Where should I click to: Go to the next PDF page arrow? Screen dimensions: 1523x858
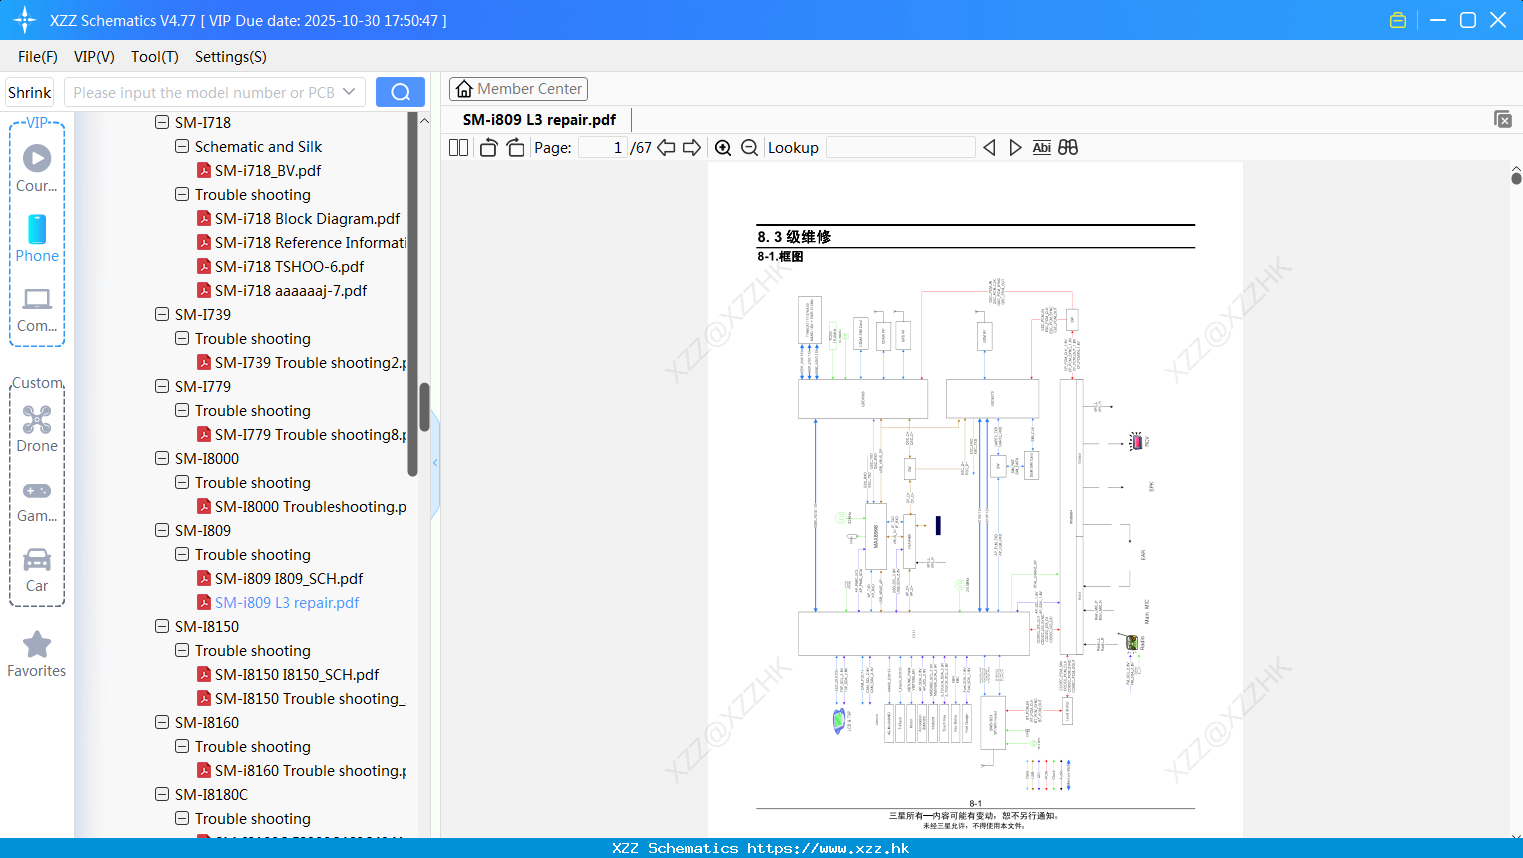(692, 147)
